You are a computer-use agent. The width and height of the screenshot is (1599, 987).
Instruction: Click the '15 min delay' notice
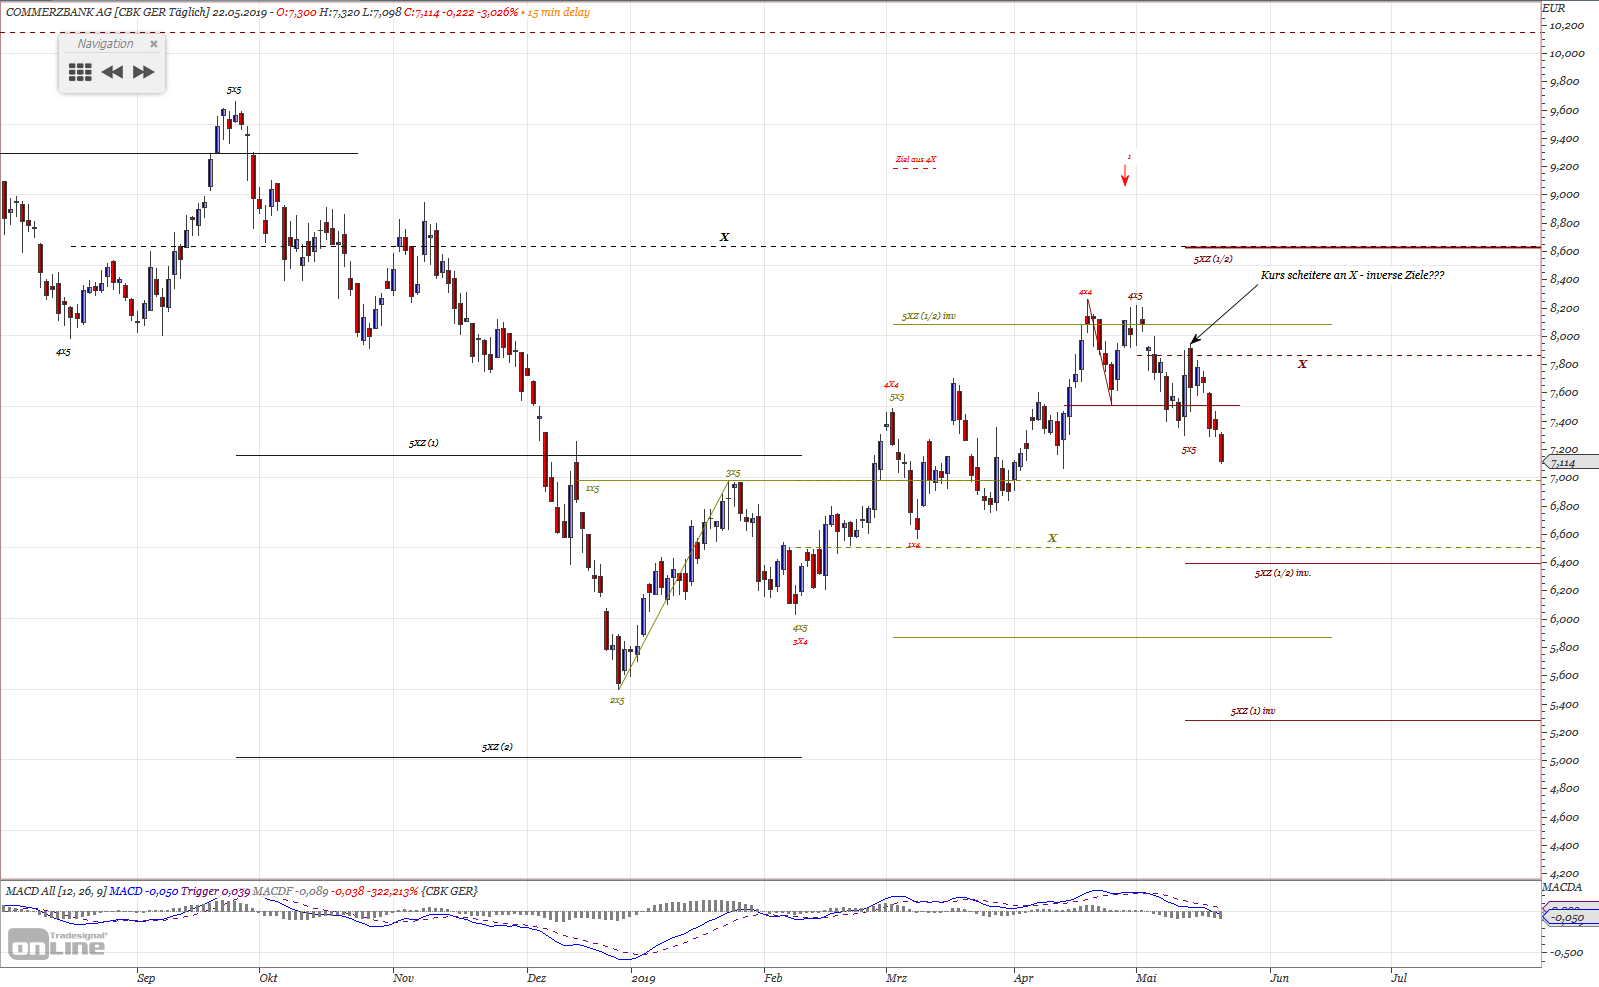[x=559, y=12]
